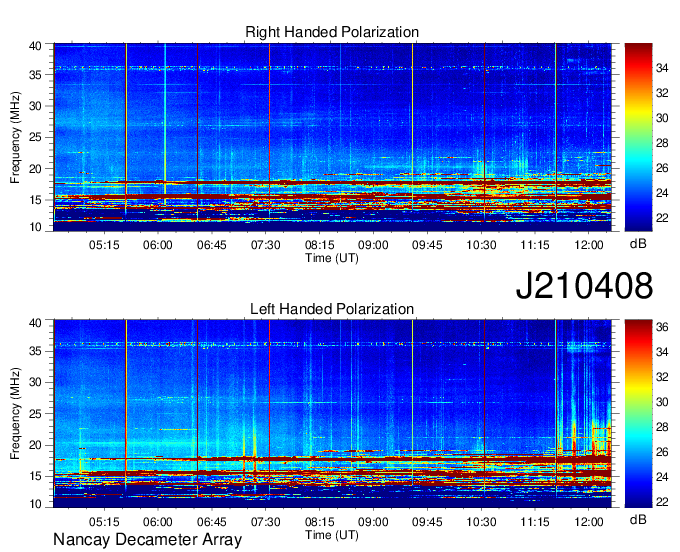
Task: Click "25" frequency tick of Right Handed plot
Action: click(35, 137)
